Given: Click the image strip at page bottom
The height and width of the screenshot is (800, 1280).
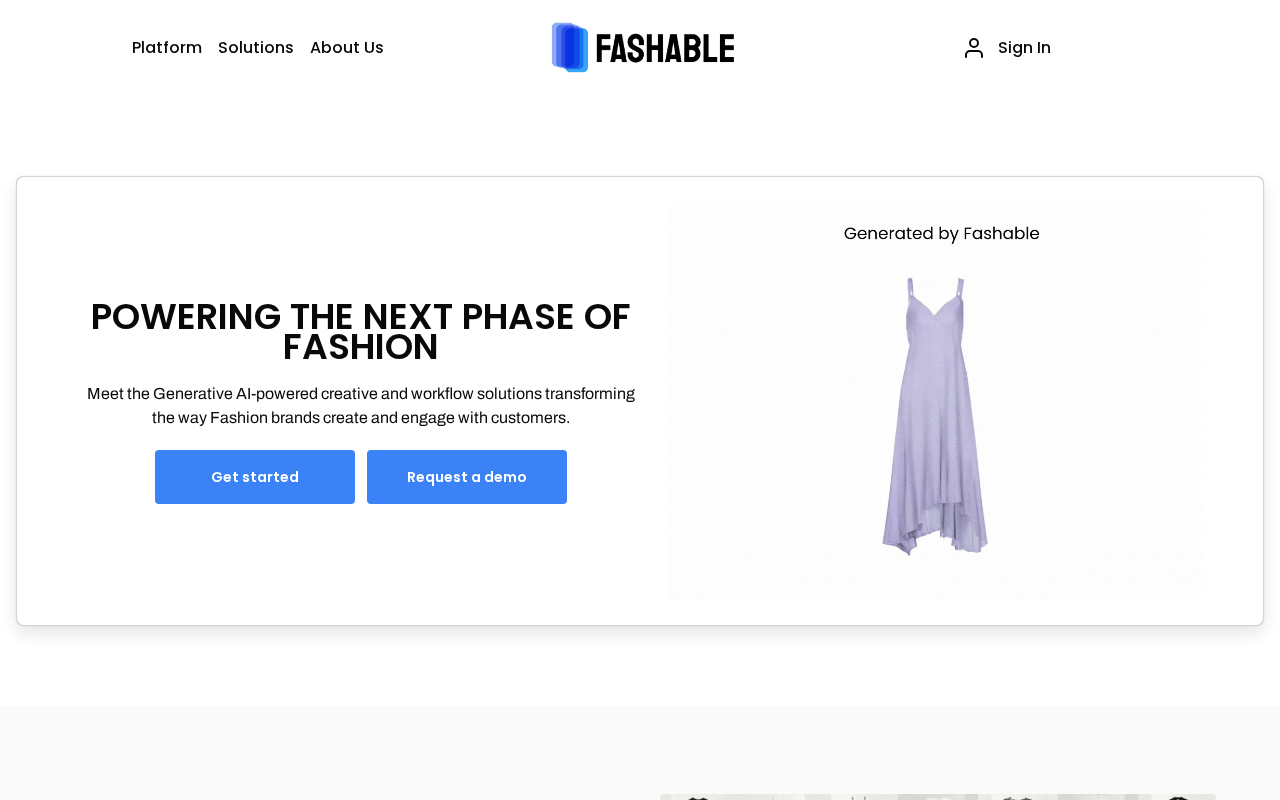Looking at the screenshot, I should tap(937, 796).
